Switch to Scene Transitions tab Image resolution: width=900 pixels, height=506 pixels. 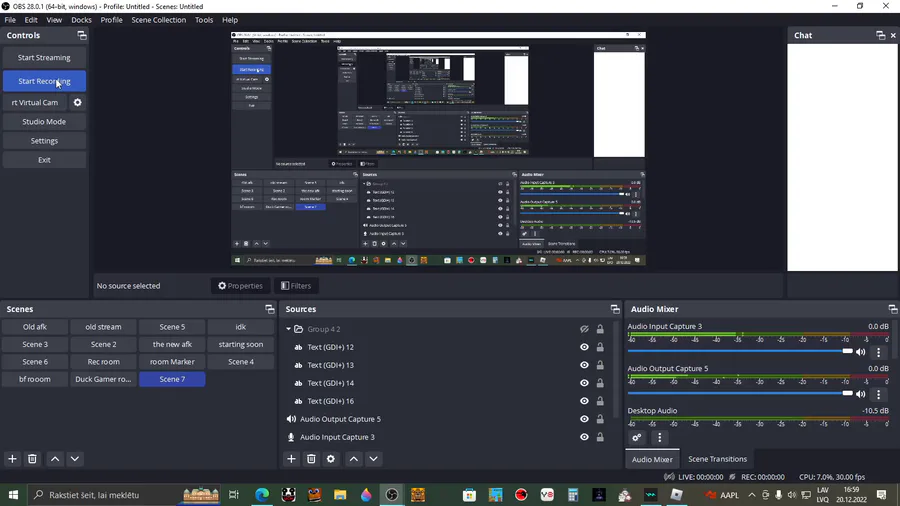pos(717,459)
